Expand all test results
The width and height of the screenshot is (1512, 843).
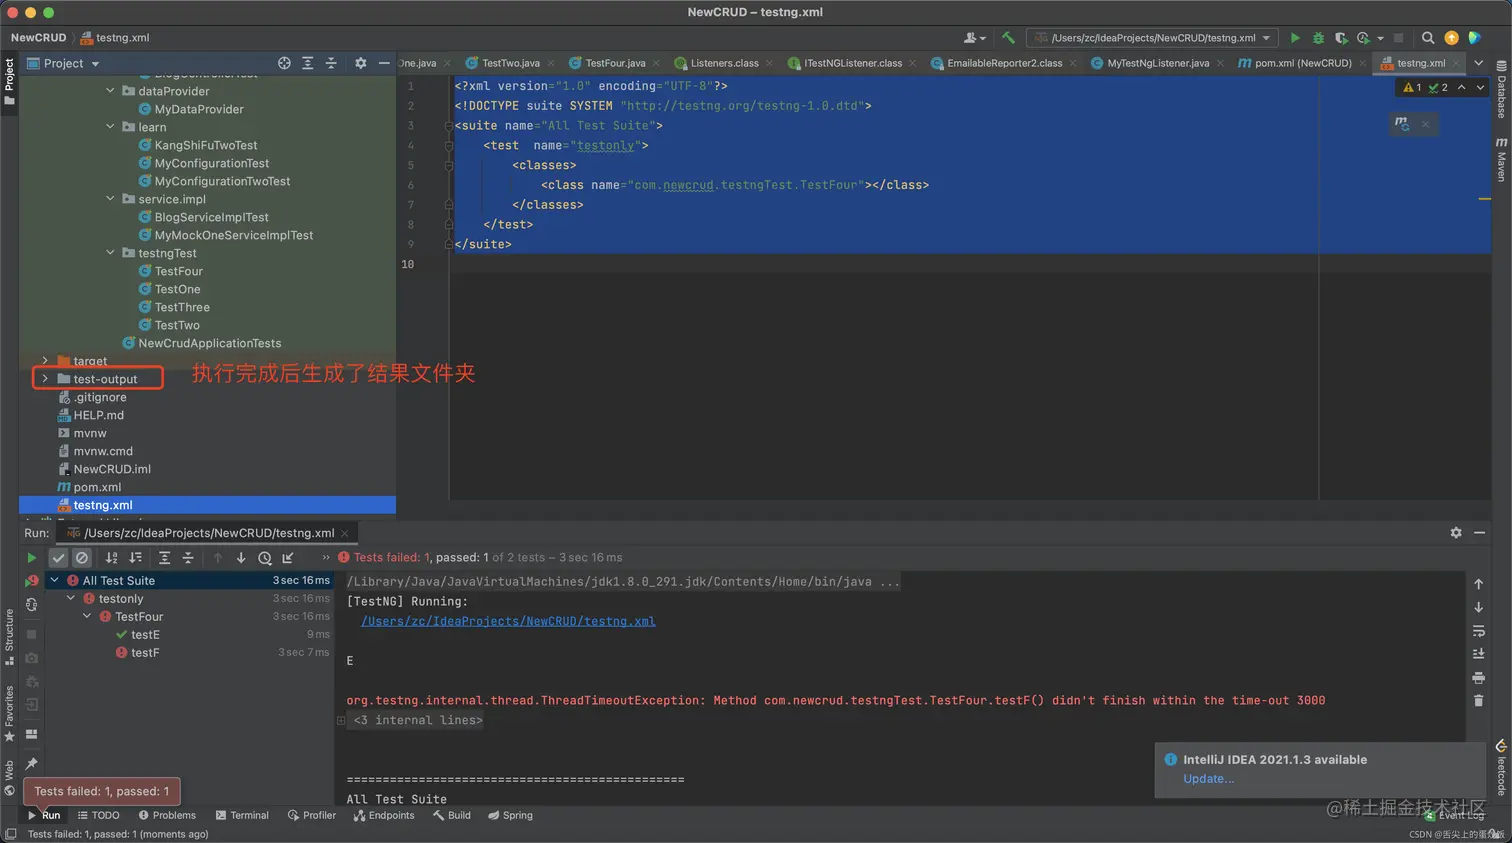(164, 558)
